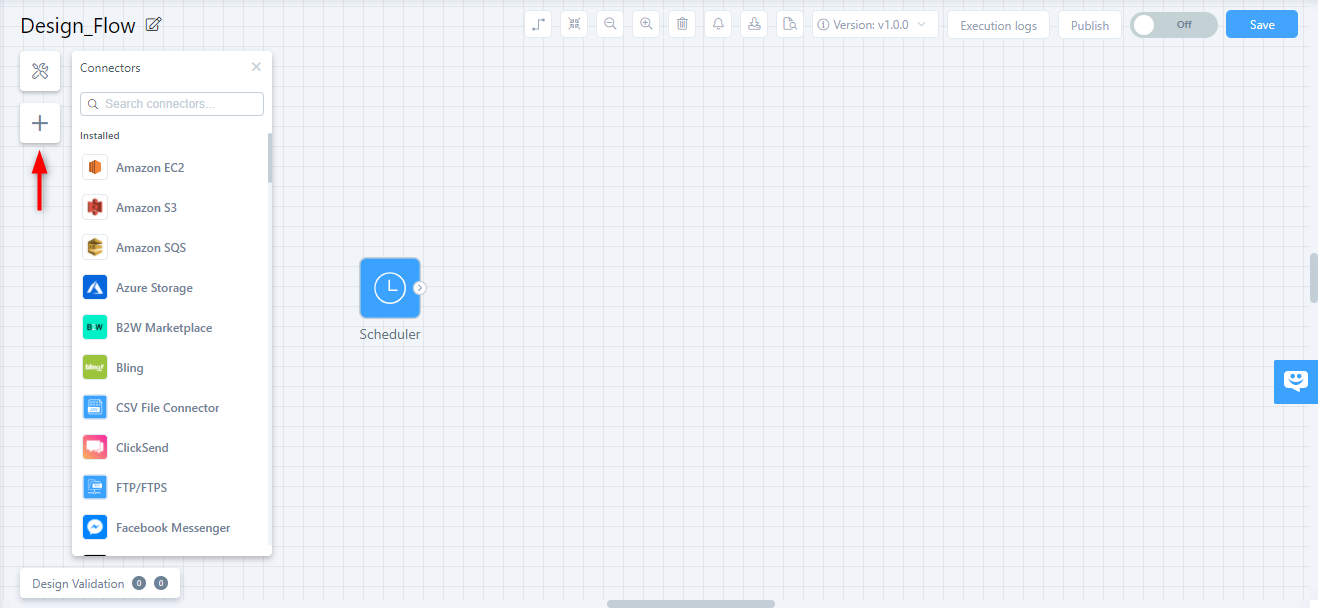Zoom in using the magnifier plus icon

tap(645, 23)
